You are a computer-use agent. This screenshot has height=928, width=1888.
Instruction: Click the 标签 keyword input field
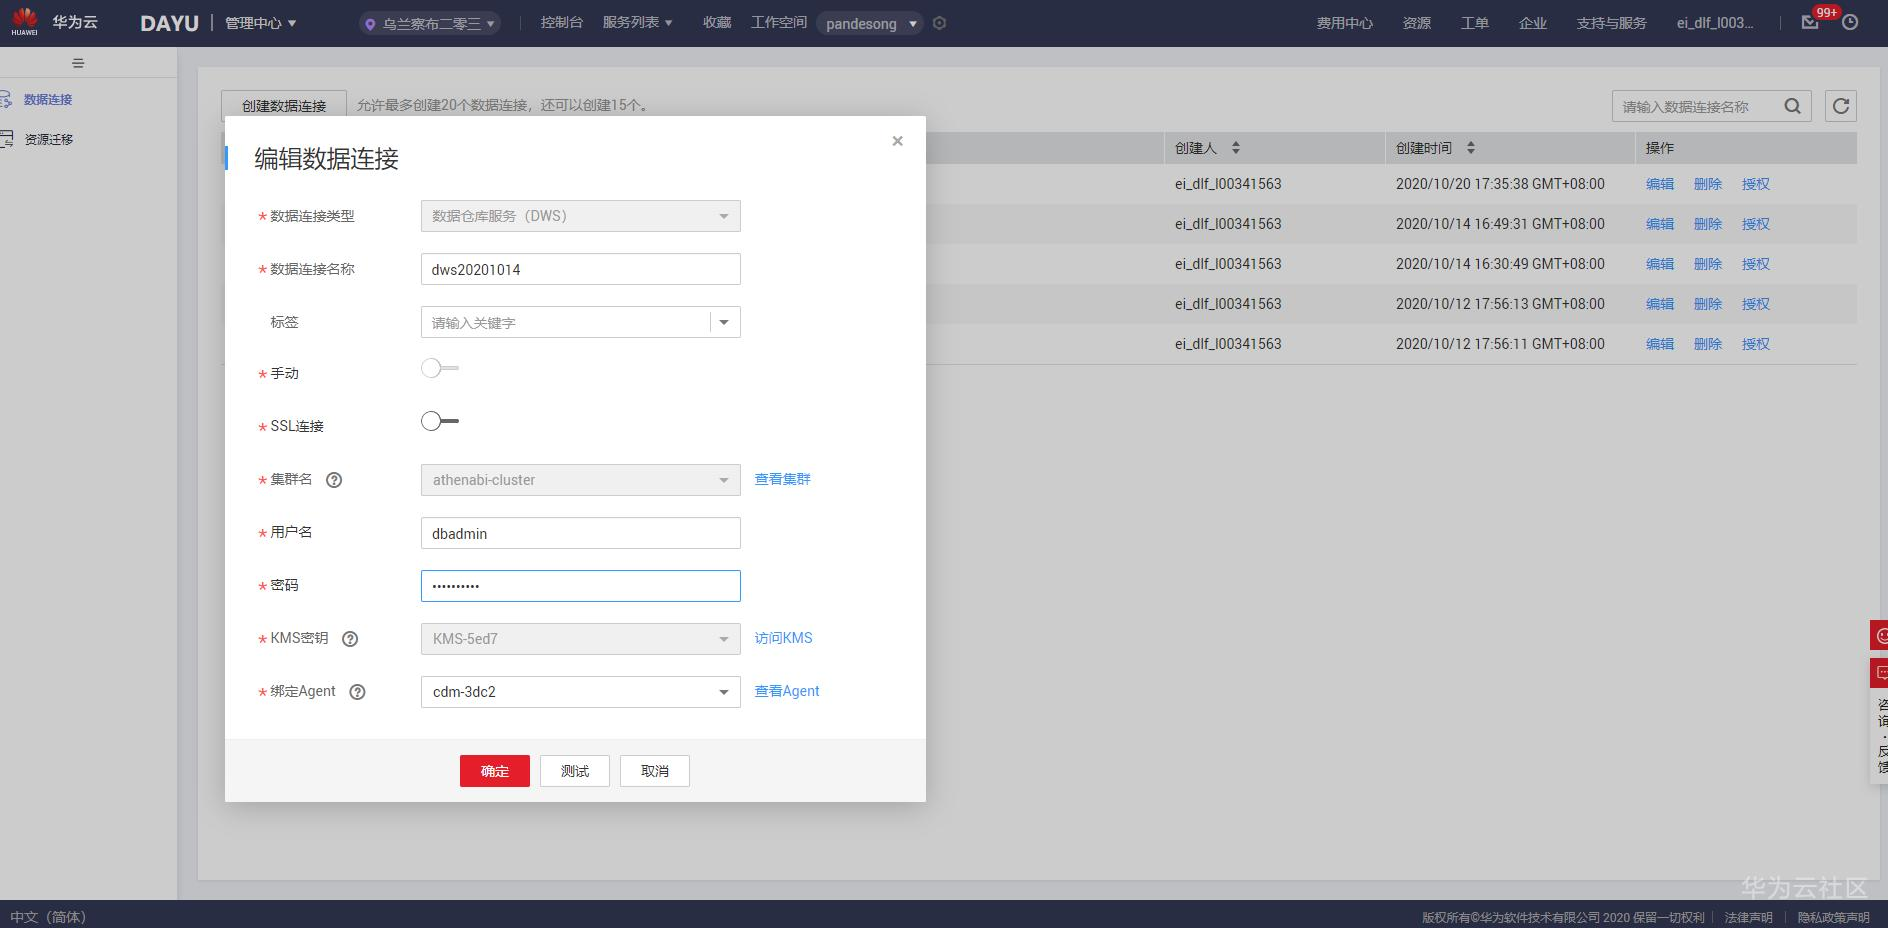tap(566, 322)
